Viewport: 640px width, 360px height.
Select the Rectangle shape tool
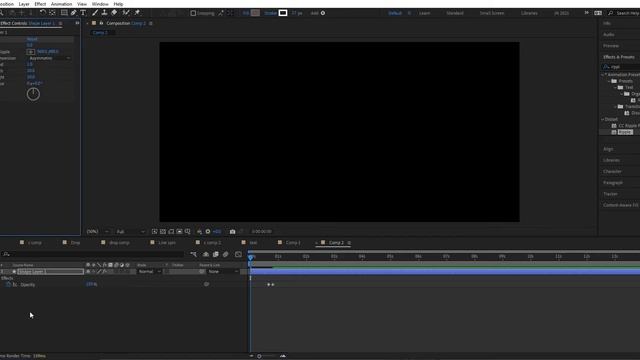coord(64,13)
